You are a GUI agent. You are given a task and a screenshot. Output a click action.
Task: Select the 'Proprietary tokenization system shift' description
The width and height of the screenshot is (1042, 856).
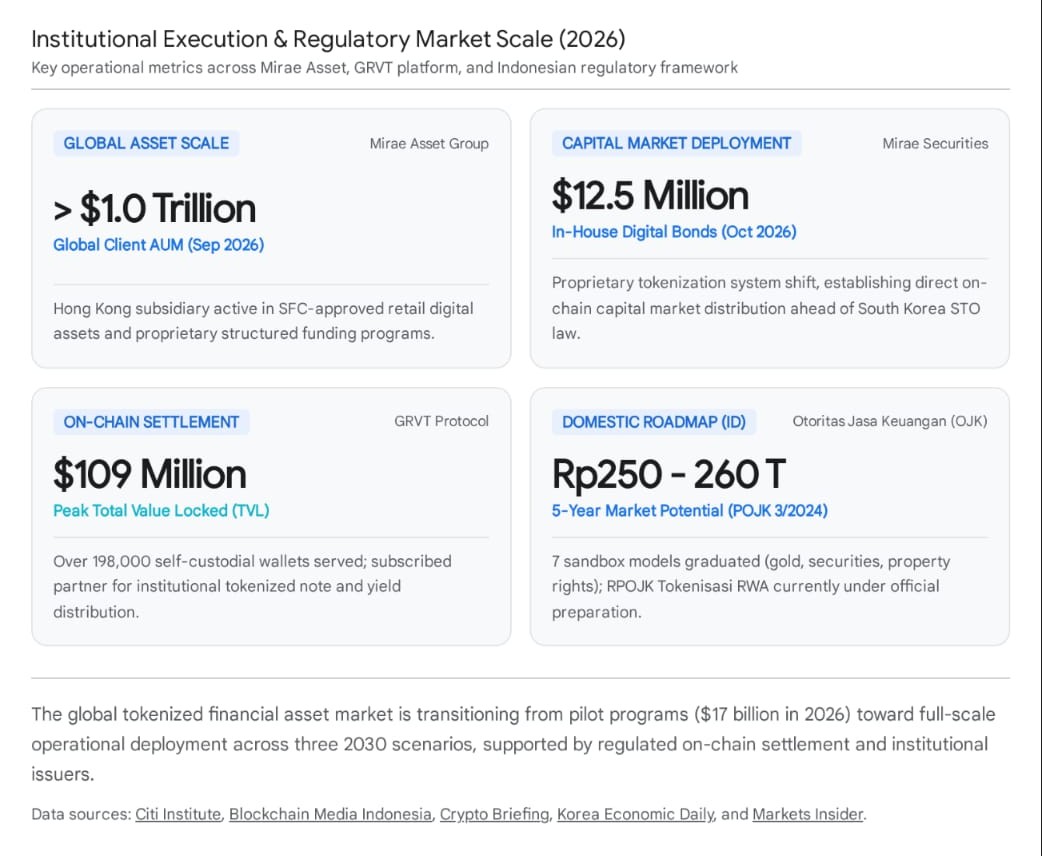770,308
